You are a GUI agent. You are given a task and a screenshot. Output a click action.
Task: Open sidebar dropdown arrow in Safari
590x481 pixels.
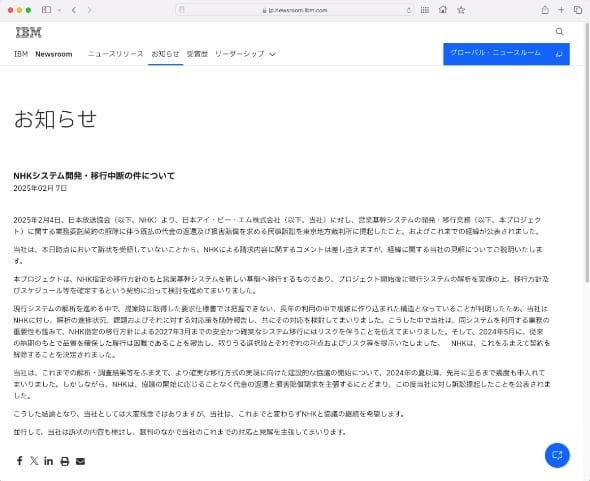tap(59, 11)
